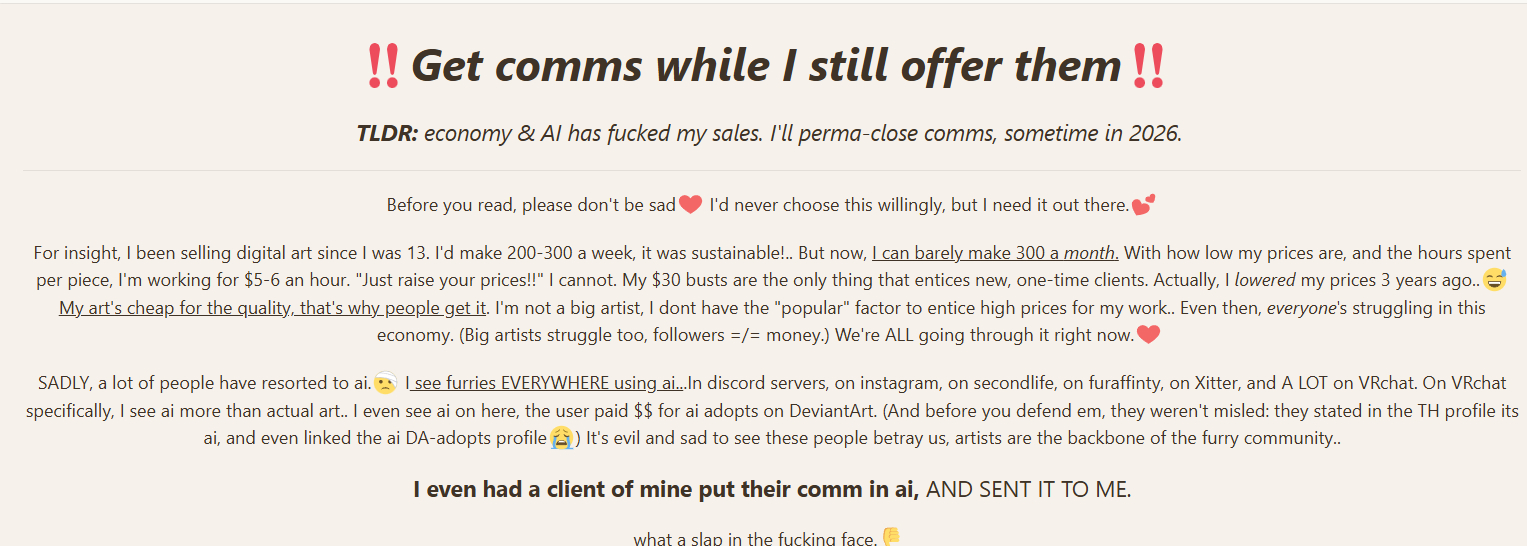Image resolution: width=1527 pixels, height=546 pixels.
Task: Click the italic word "lowered"
Action: [x=1265, y=280]
